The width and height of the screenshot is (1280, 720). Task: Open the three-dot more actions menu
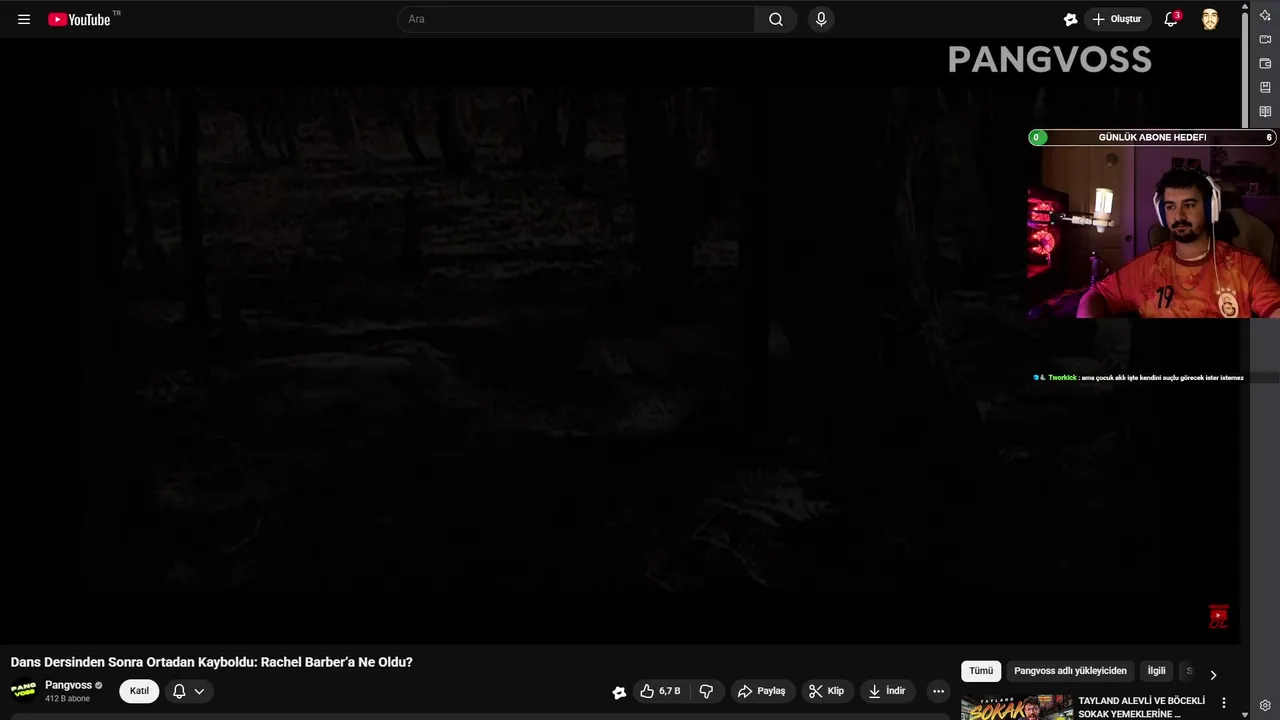(938, 691)
